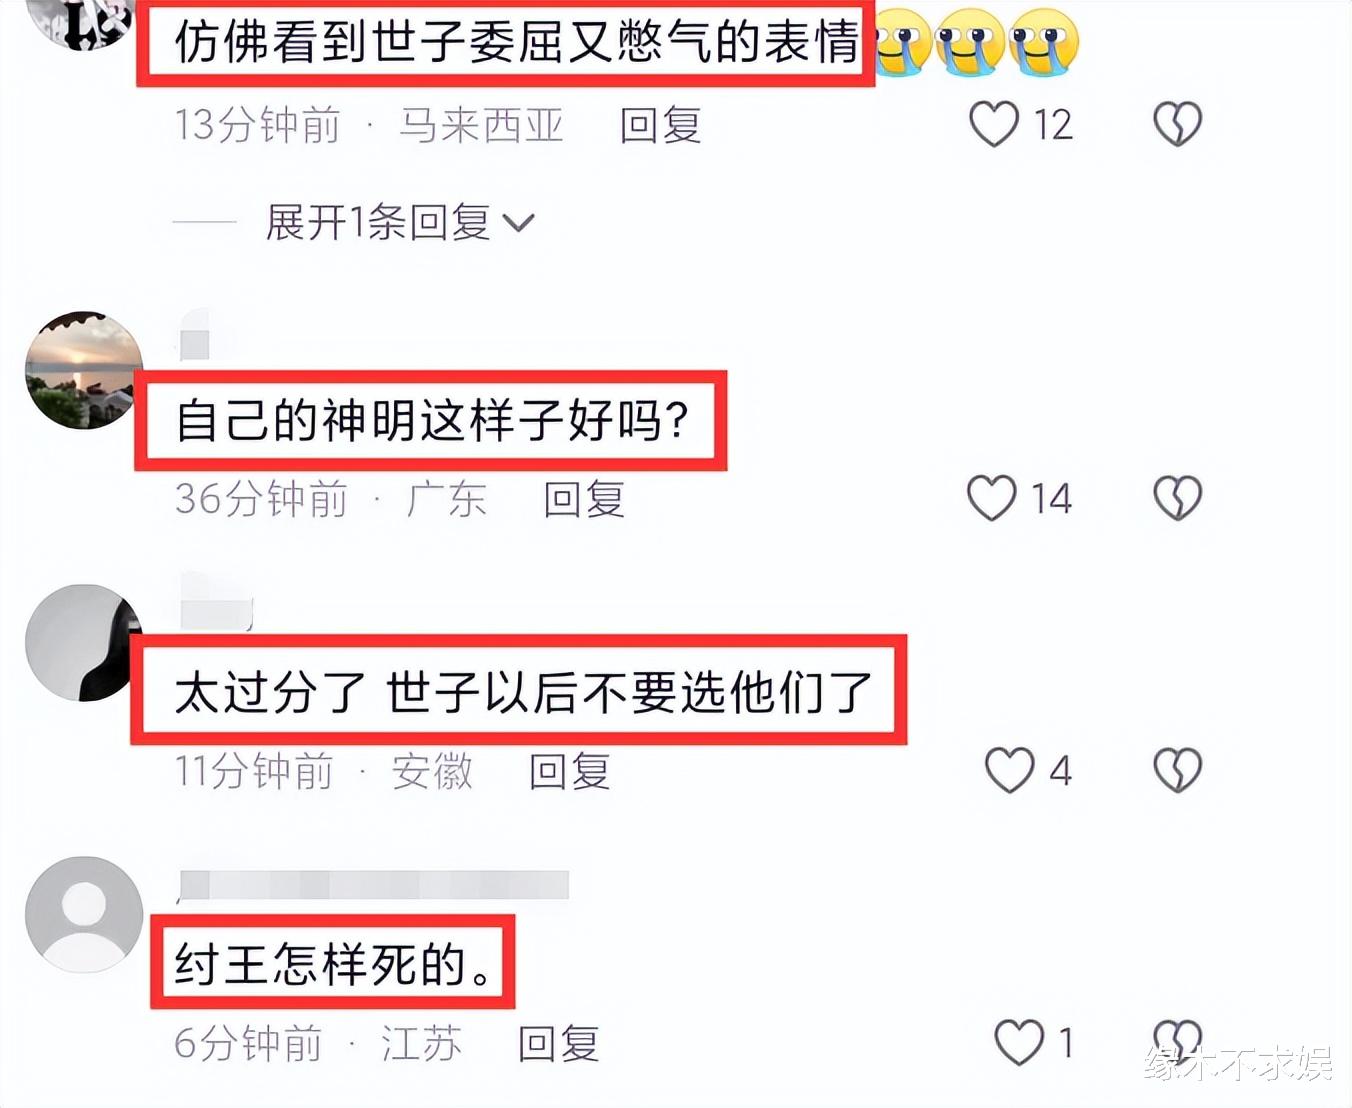The image size is (1352, 1108).
Task: Like the Anhui comment with 4 likes
Action: (x=1010, y=770)
